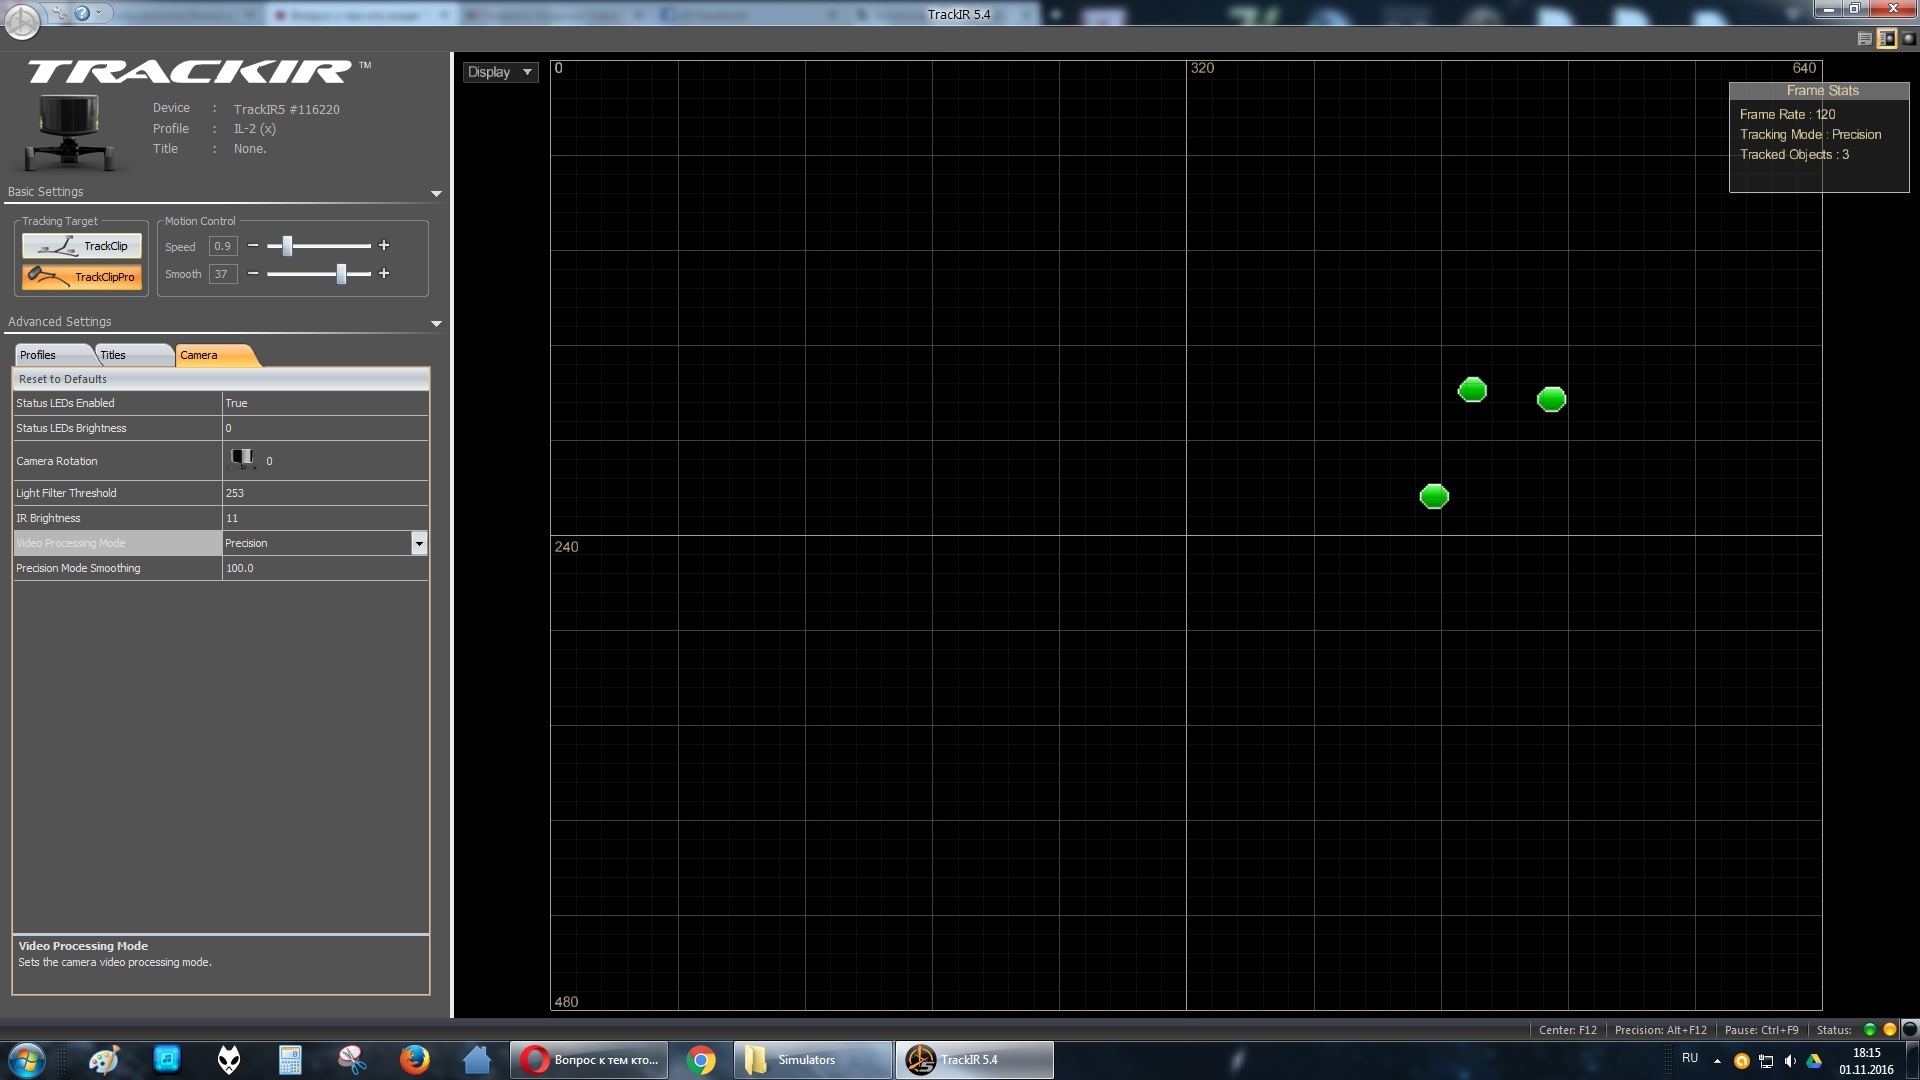Click the Frame Stats panel header
Image resolution: width=1920 pixels, height=1080 pixels.
(1820, 90)
